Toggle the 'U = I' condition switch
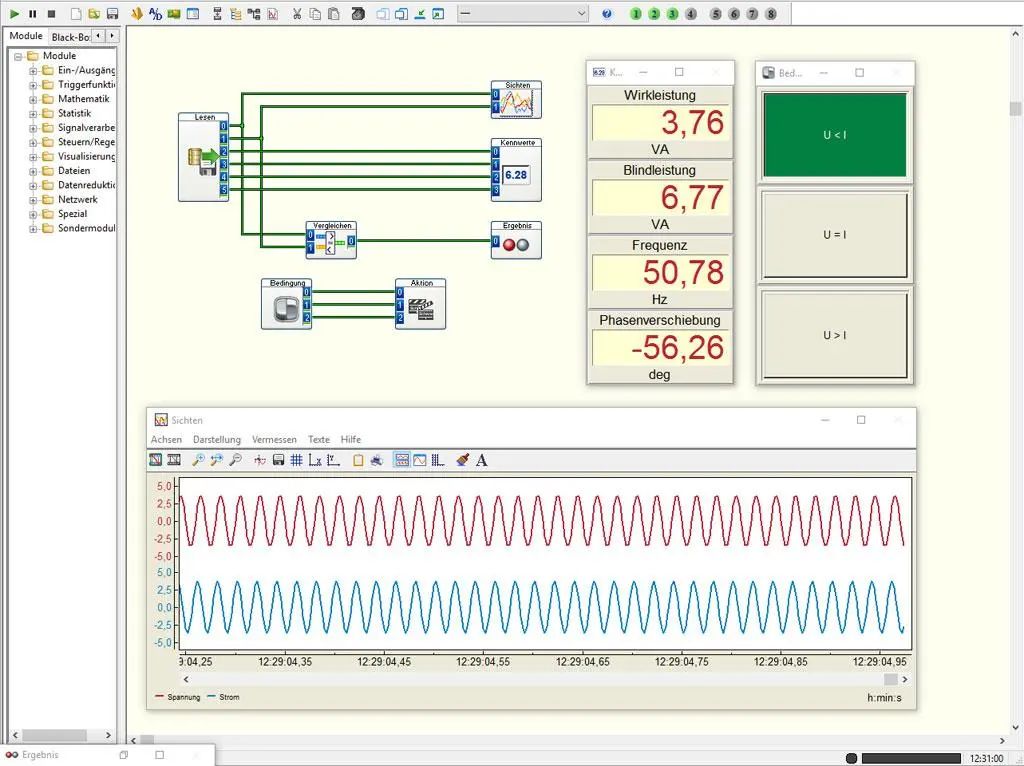Viewport: 1024px width, 766px height. tap(835, 235)
